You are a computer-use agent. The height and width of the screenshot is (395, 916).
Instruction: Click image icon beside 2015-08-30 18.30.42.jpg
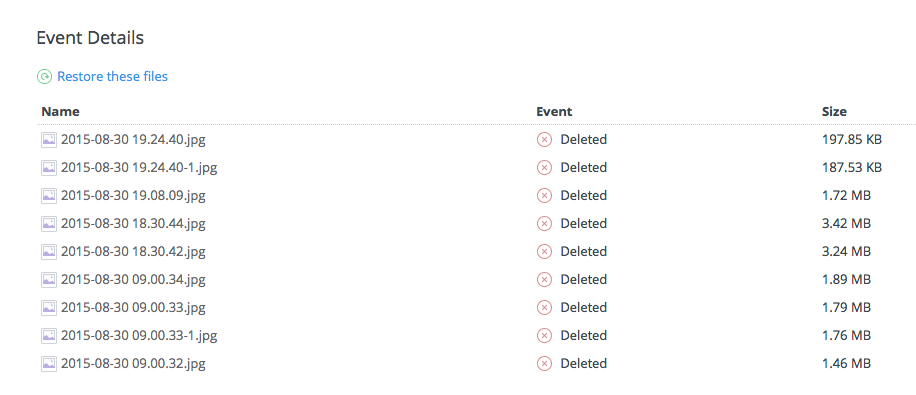coord(49,252)
